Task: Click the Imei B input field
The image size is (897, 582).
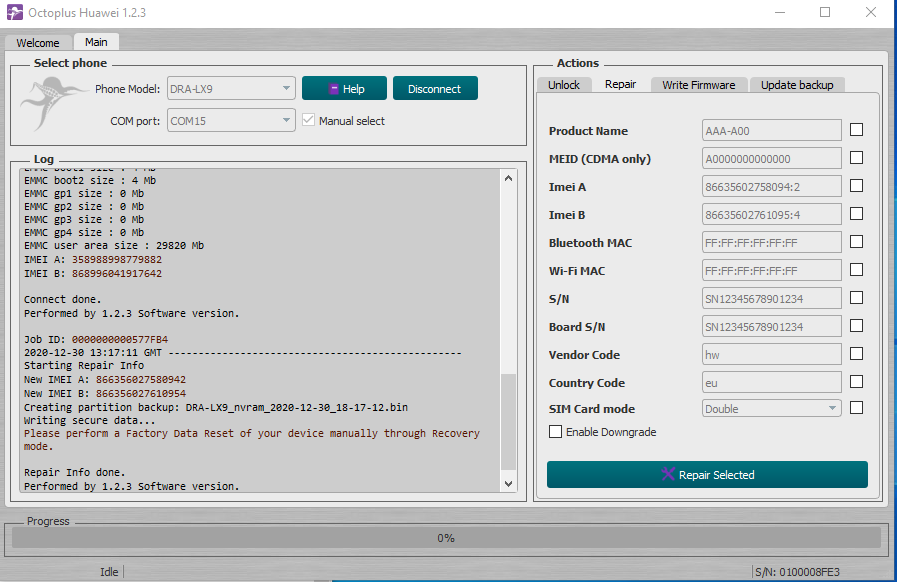Action: (772, 215)
